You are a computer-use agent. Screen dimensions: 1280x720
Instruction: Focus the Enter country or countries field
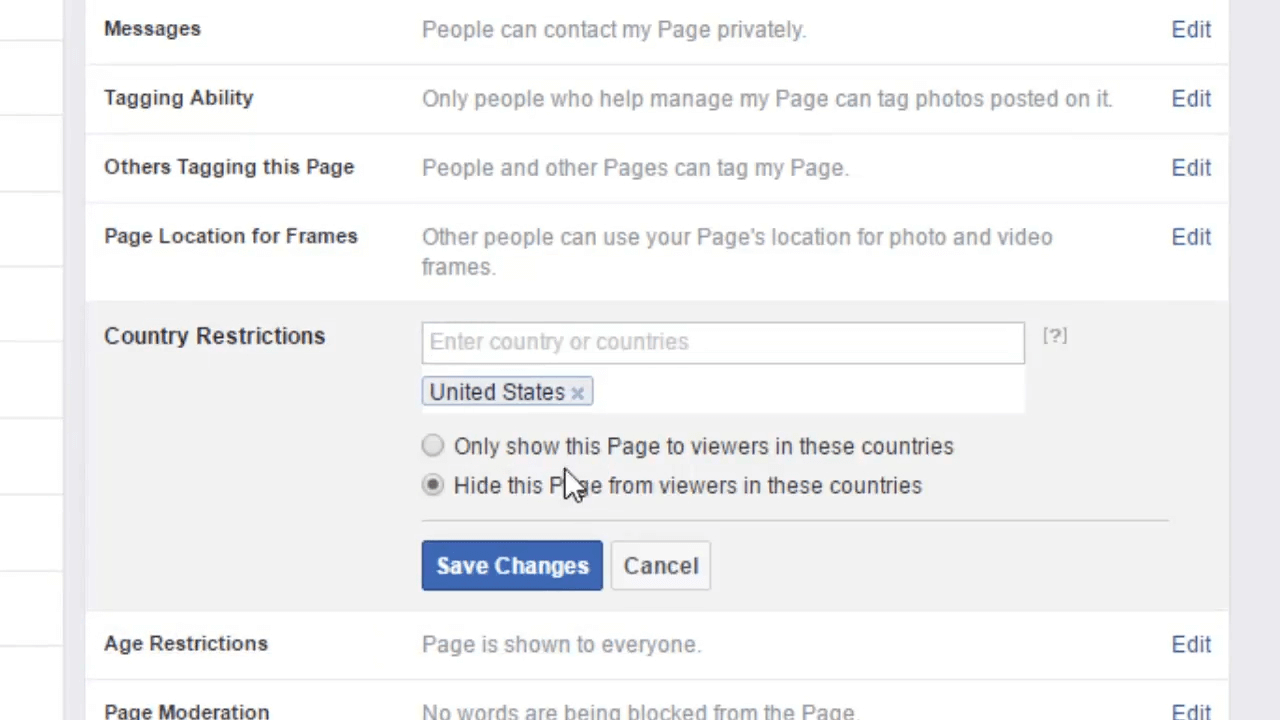coord(723,342)
